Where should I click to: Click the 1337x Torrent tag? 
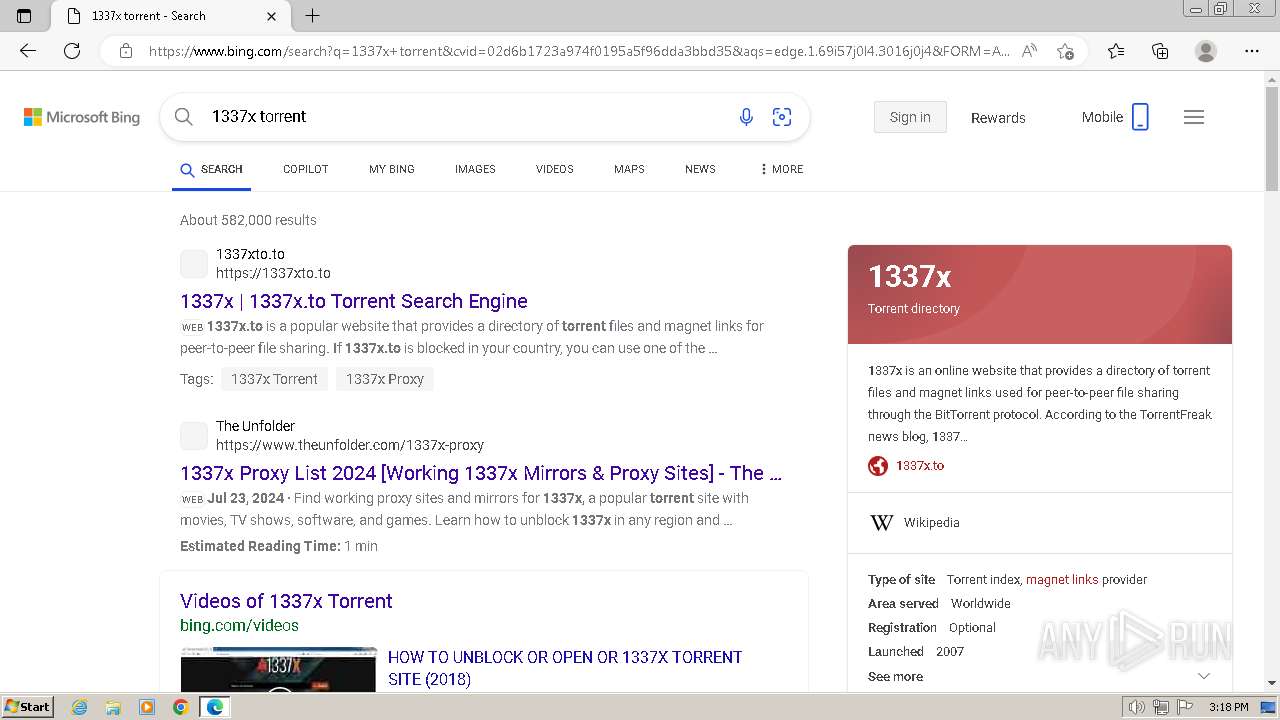[274, 379]
